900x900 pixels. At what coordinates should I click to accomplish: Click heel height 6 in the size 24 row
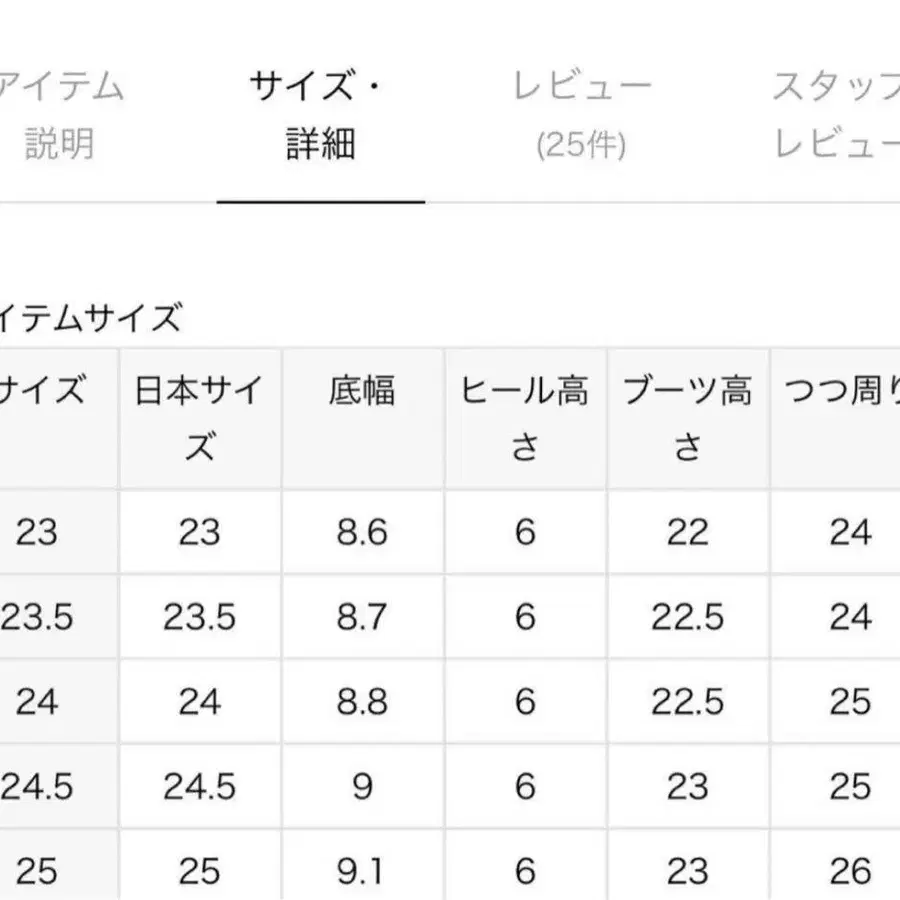pyautogui.click(x=525, y=702)
